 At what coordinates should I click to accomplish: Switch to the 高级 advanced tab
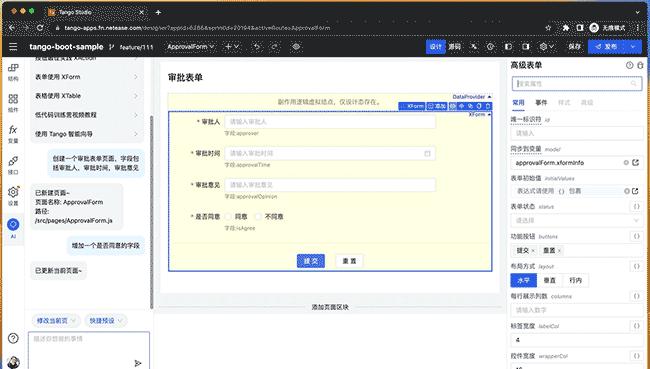[x=587, y=102]
